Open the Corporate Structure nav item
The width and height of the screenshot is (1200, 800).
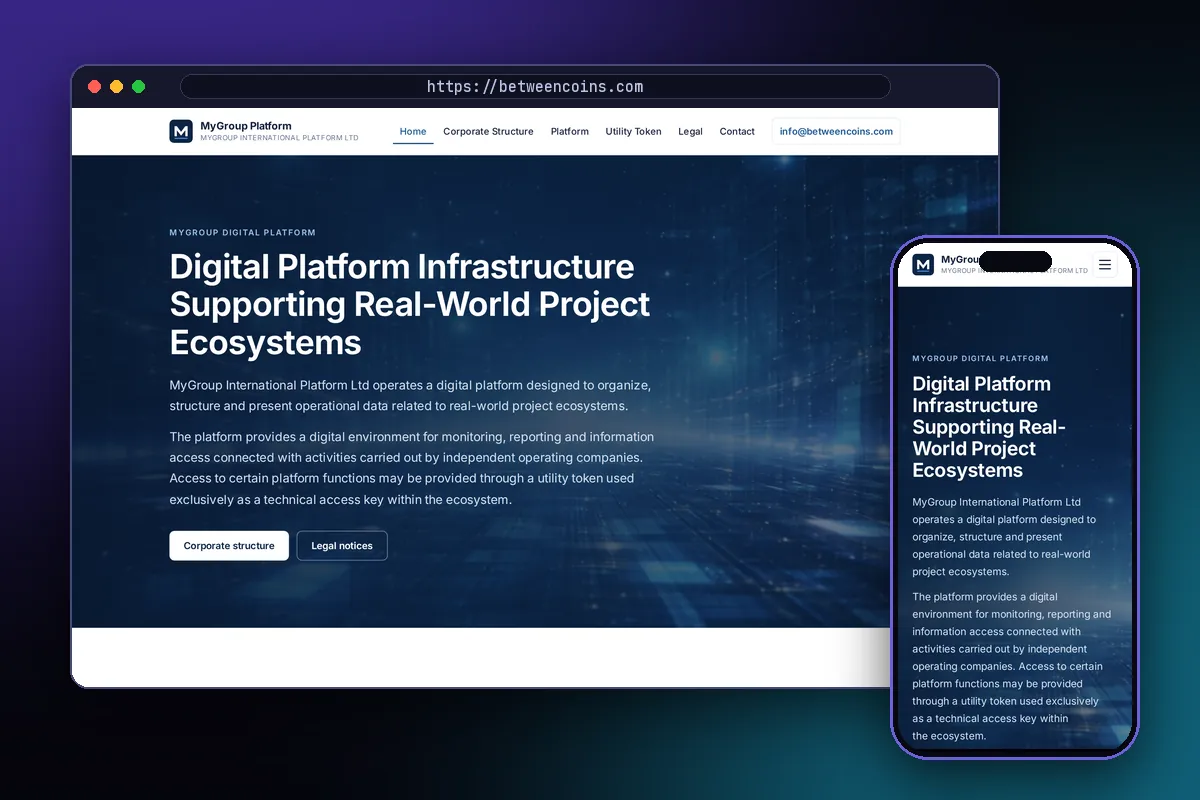pyautogui.click(x=488, y=132)
